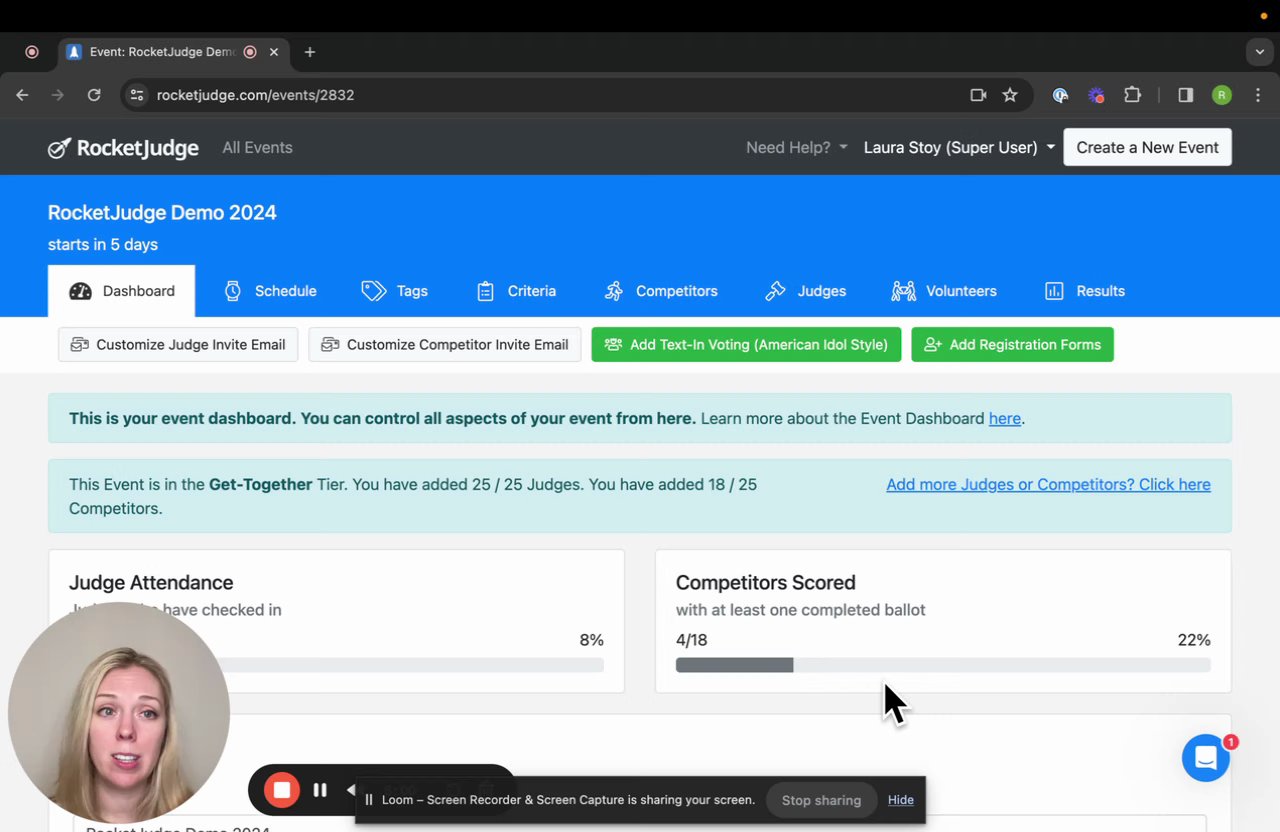Click the 'starts in 5 days' text
The height and width of the screenshot is (832, 1280).
[103, 244]
